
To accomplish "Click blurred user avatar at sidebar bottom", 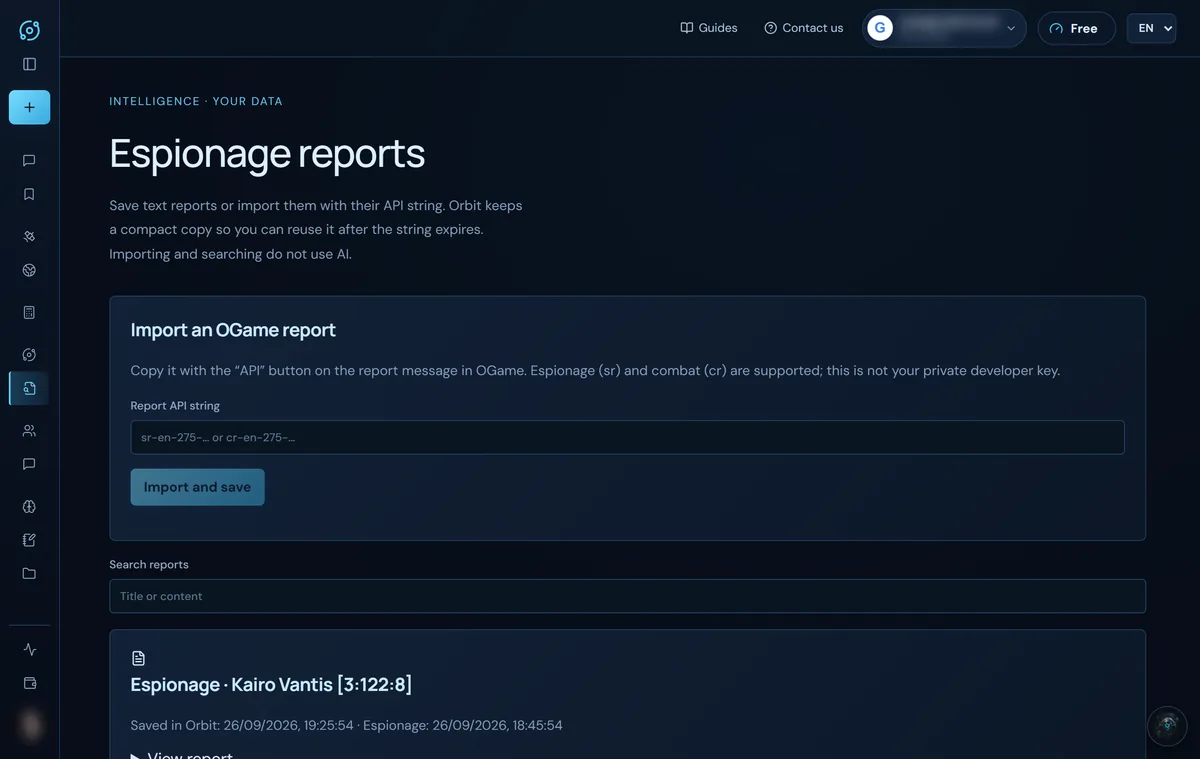I will pos(29,726).
